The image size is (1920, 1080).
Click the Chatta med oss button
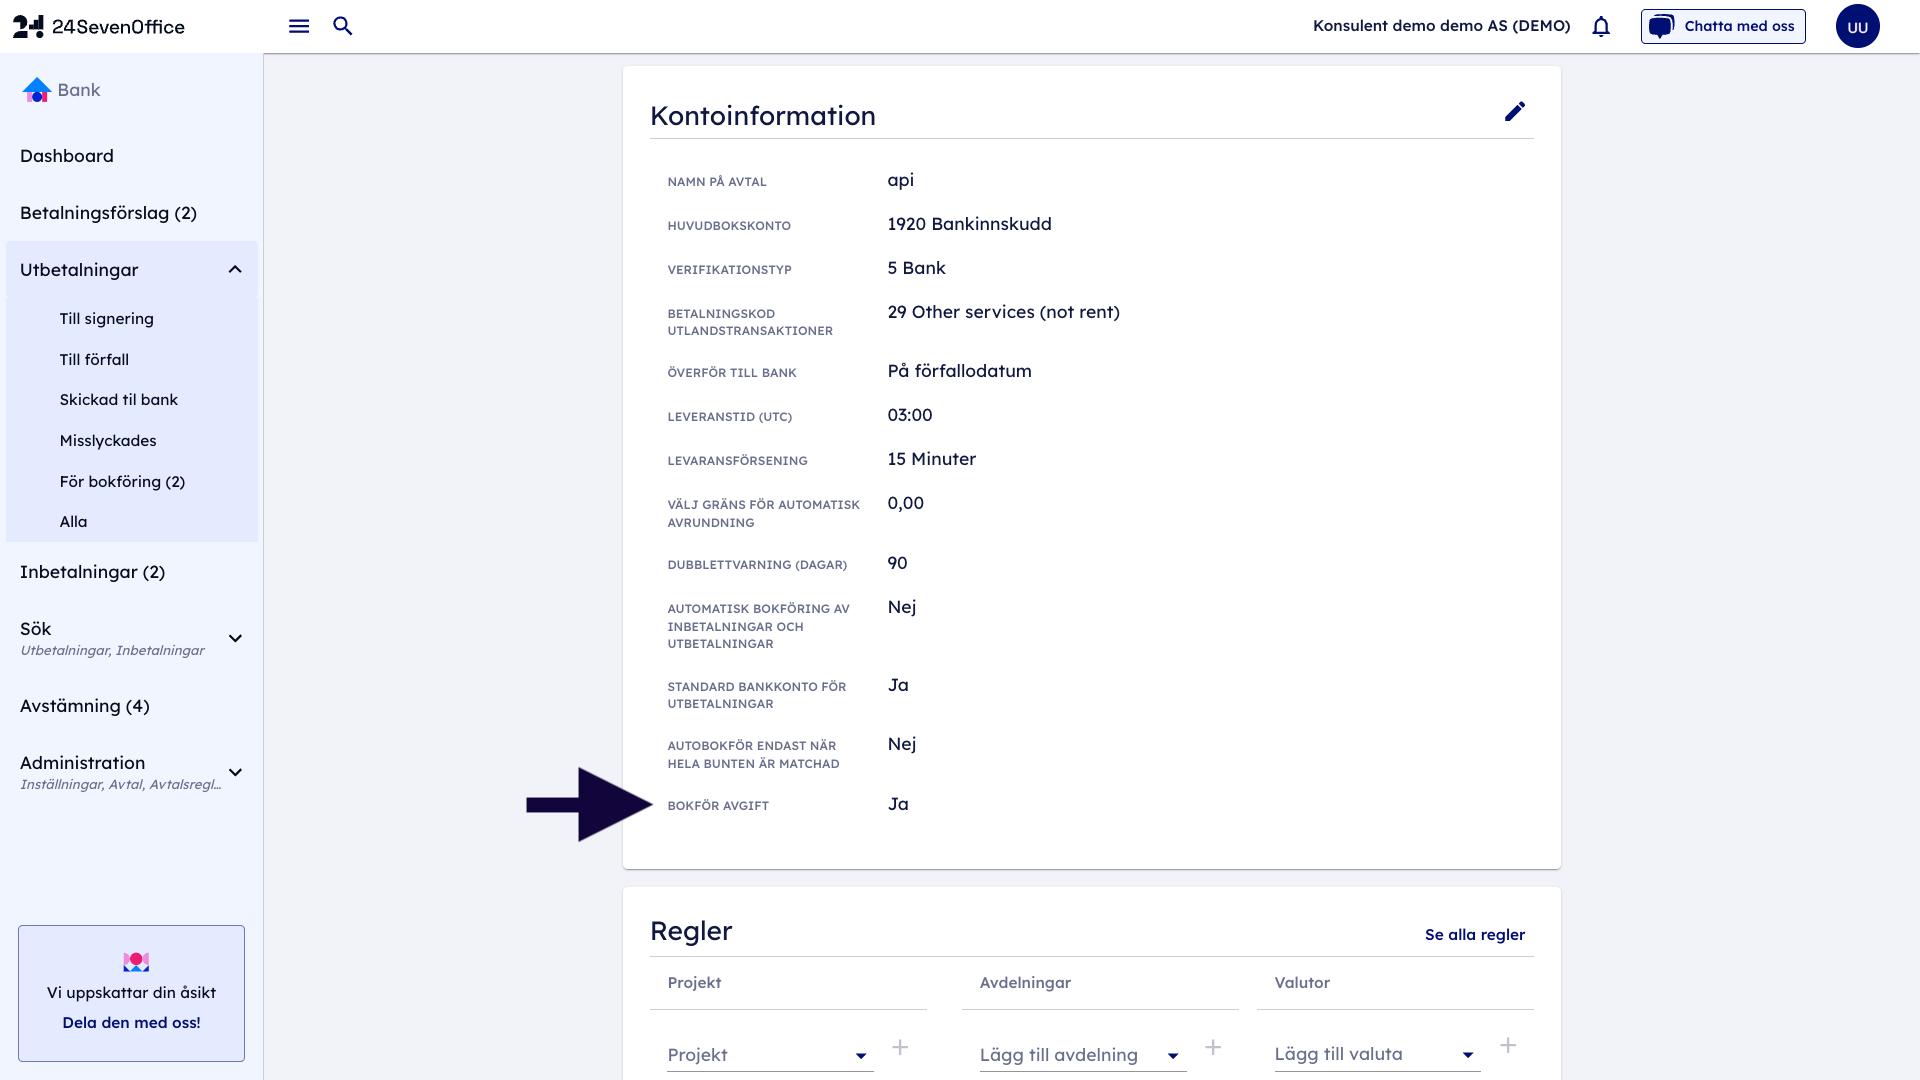1723,26
